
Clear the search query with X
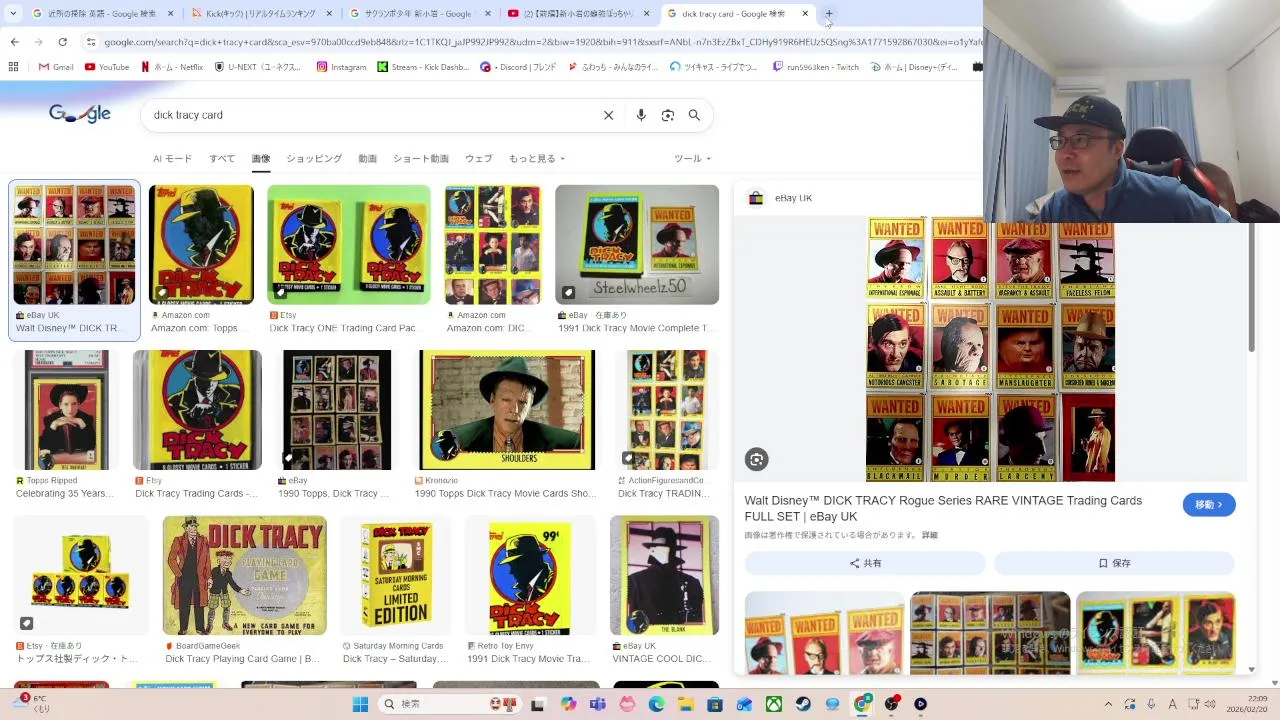(x=608, y=115)
